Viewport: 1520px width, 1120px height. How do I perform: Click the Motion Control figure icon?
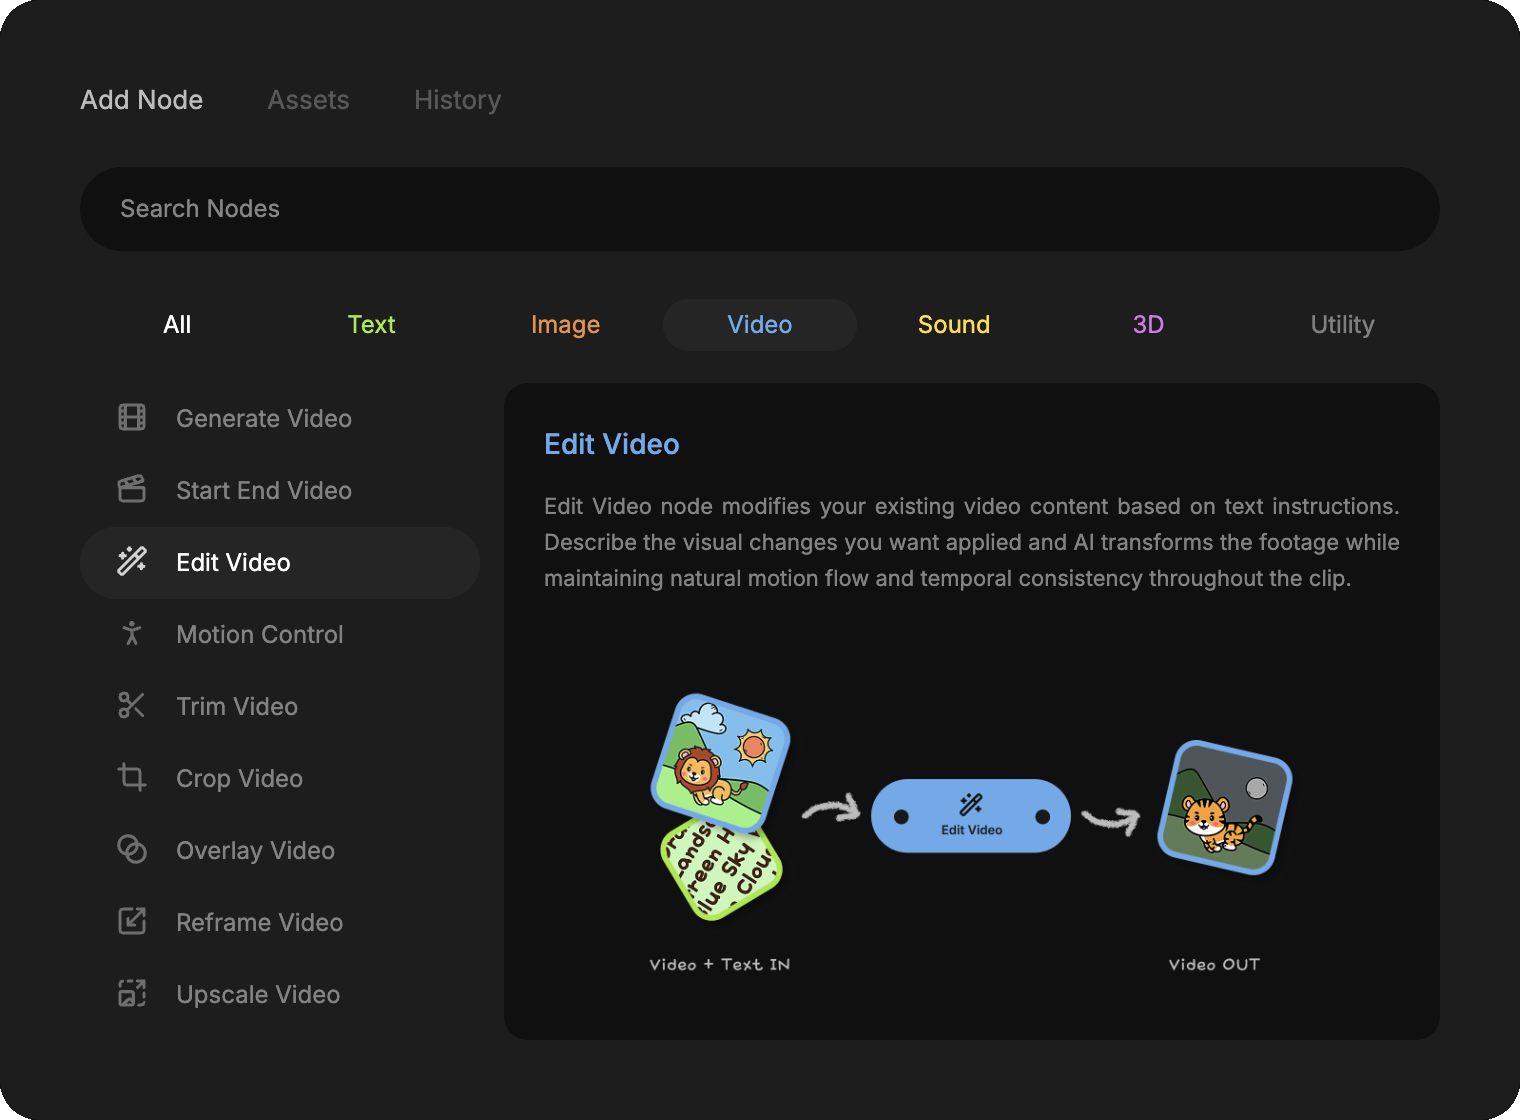(132, 634)
